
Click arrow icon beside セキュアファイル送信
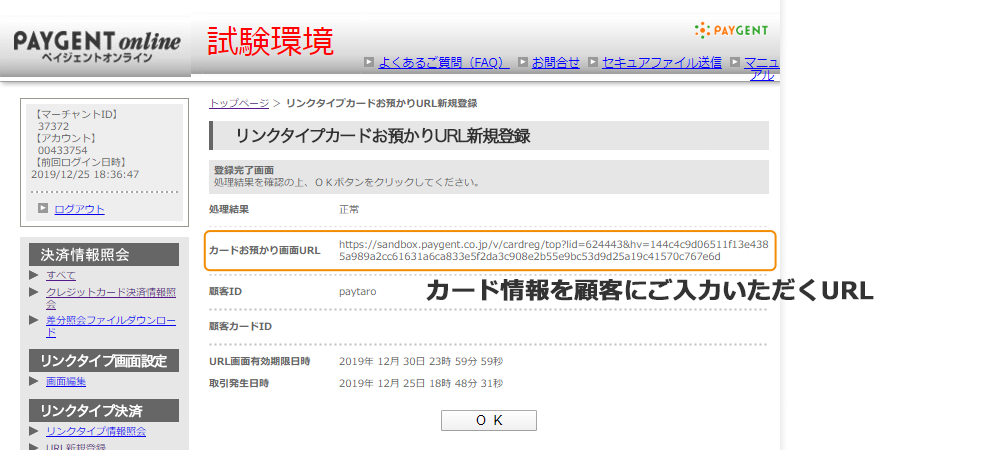pyautogui.click(x=592, y=62)
